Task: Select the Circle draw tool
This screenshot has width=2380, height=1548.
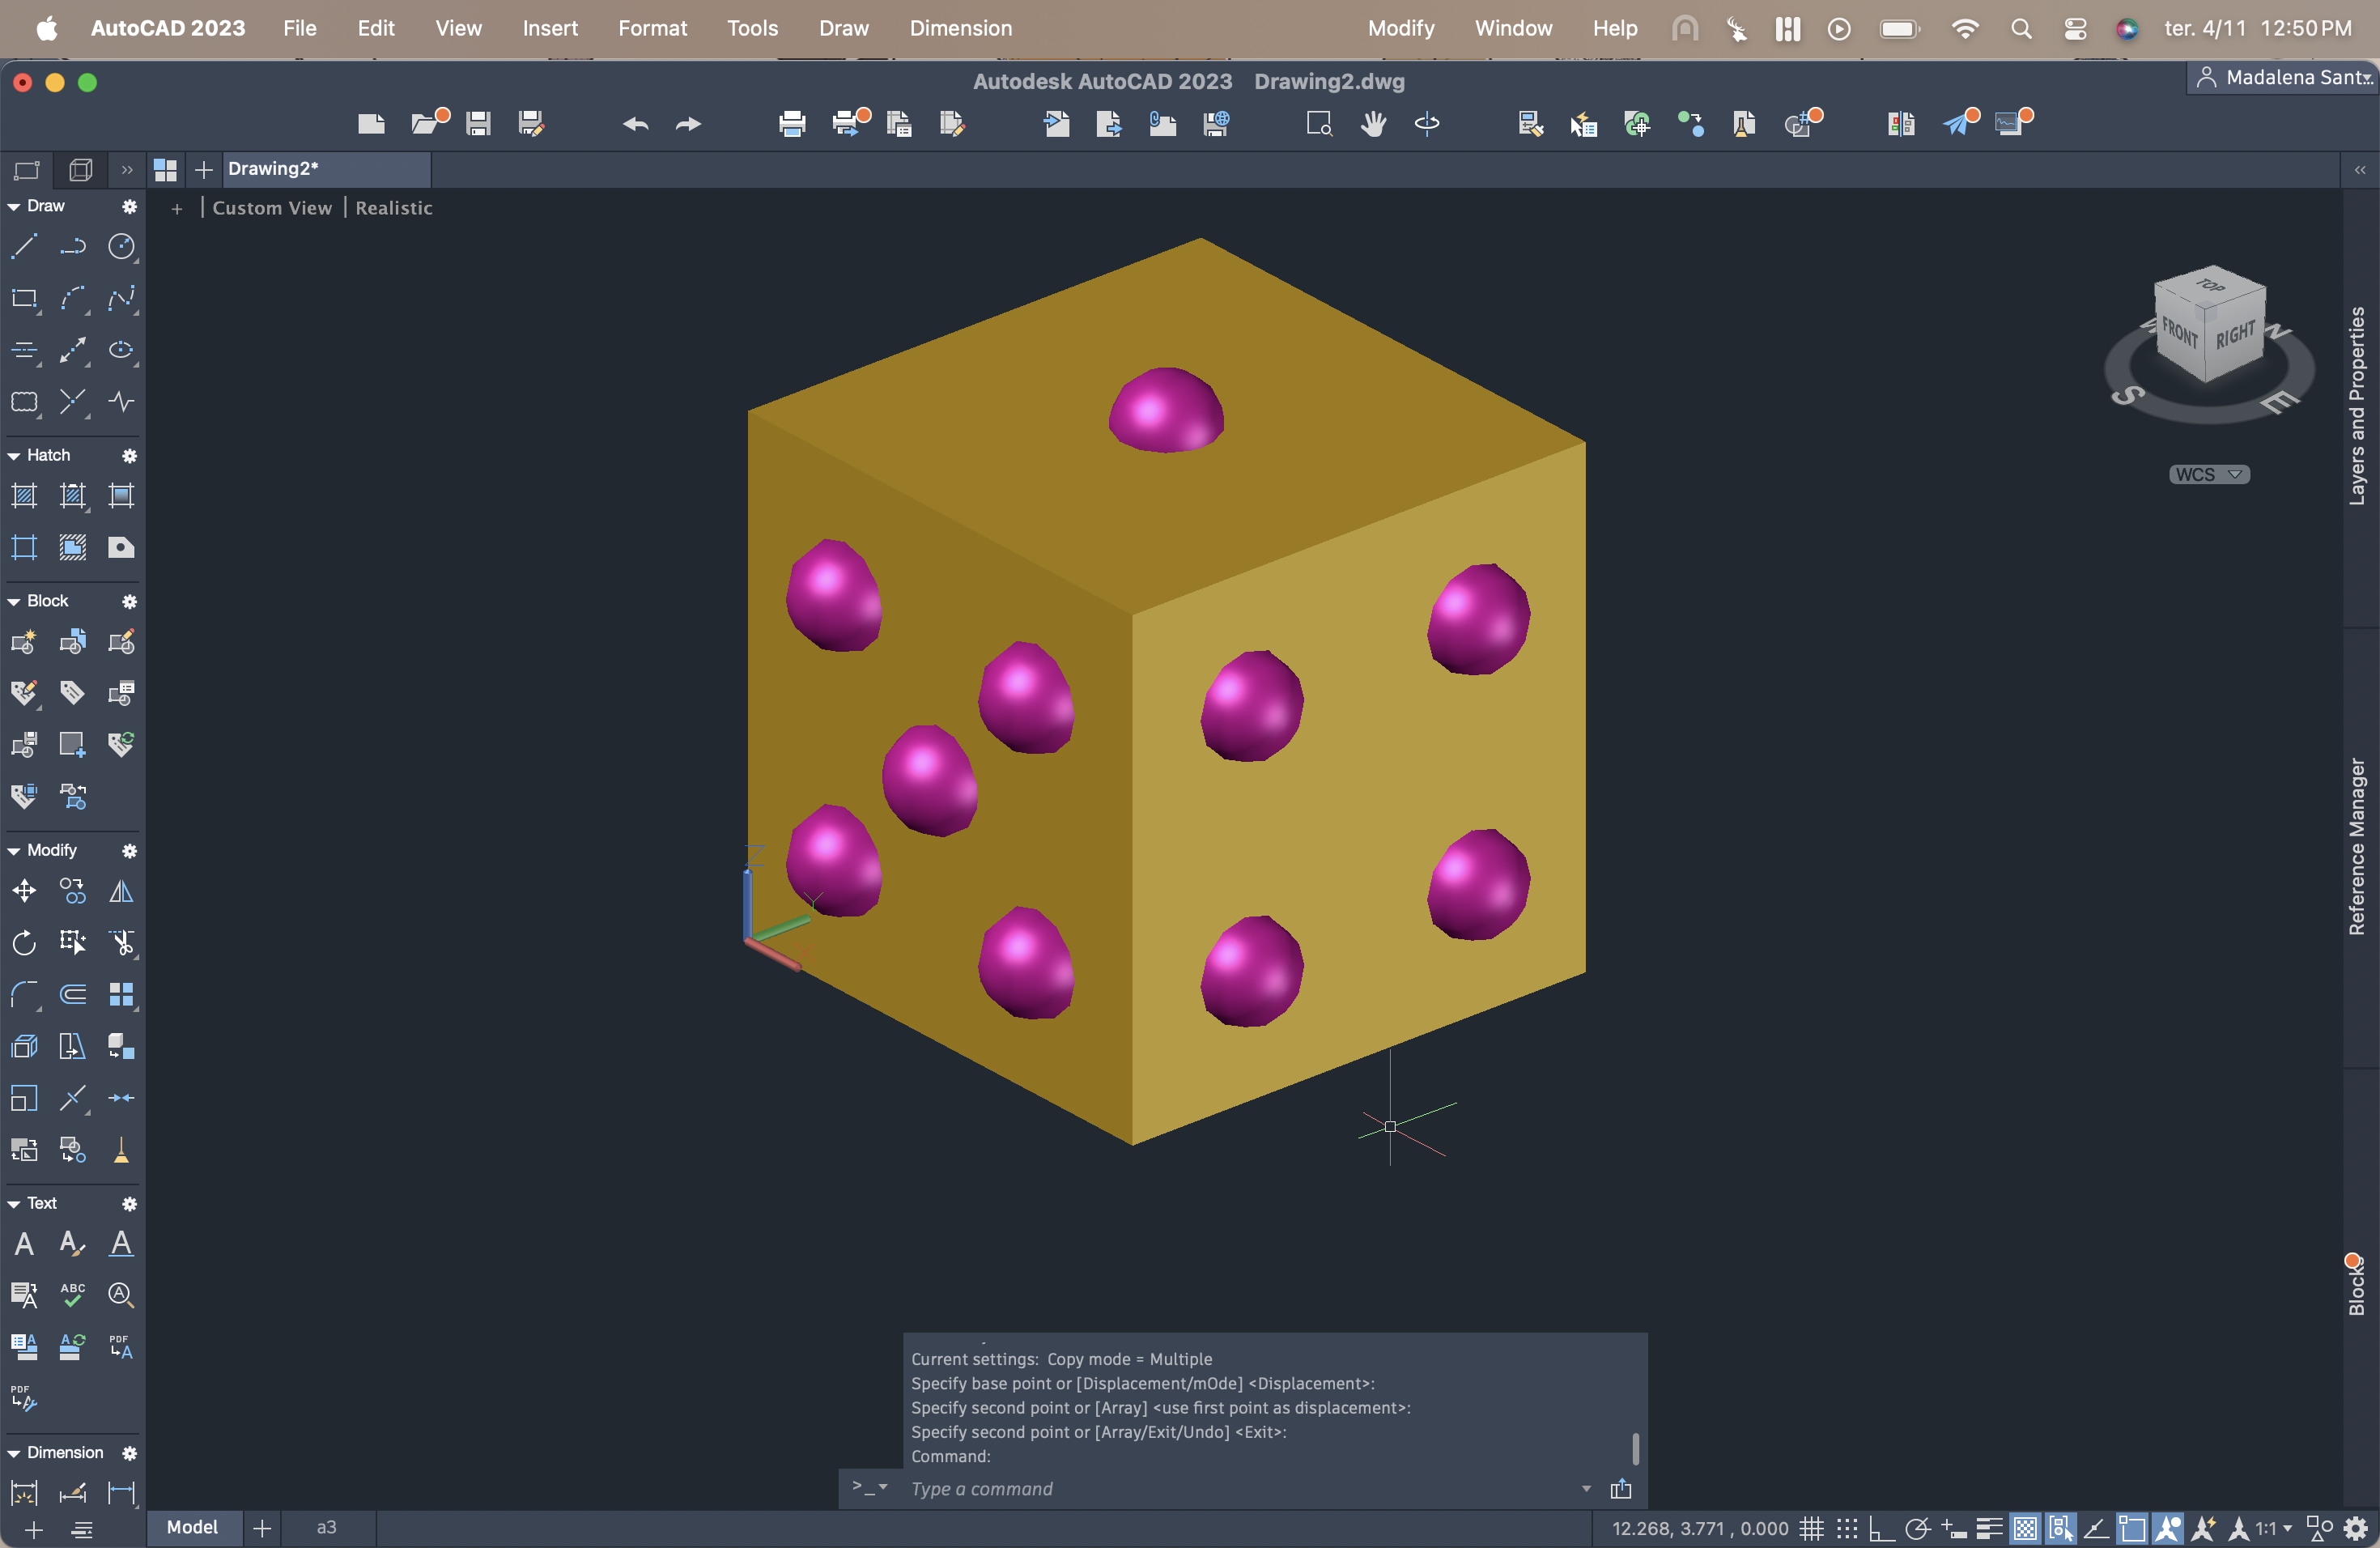Action: tap(121, 246)
